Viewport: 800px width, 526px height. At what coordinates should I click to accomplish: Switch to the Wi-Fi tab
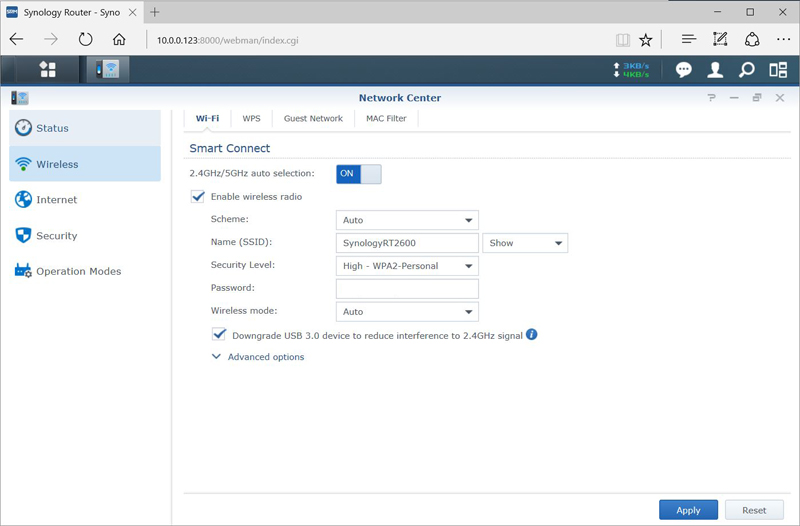coord(207,118)
